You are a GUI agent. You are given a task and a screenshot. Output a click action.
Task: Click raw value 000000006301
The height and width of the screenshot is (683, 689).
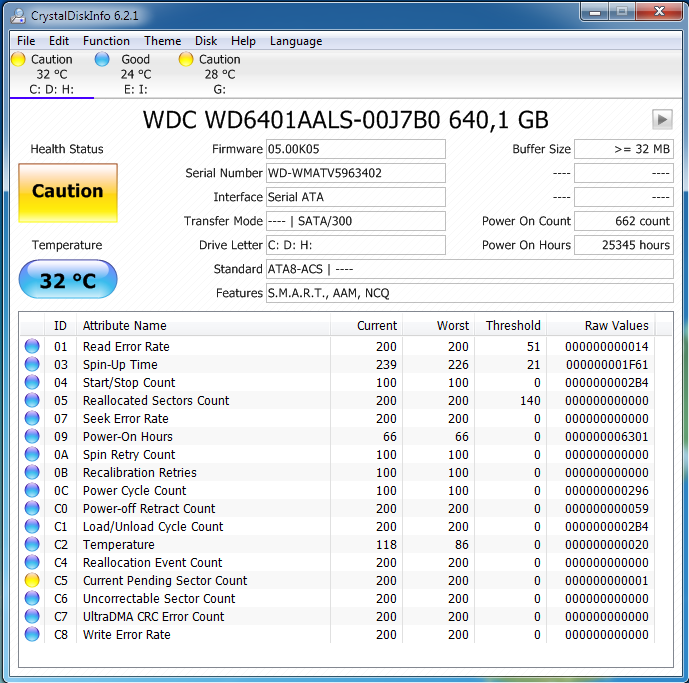(607, 437)
